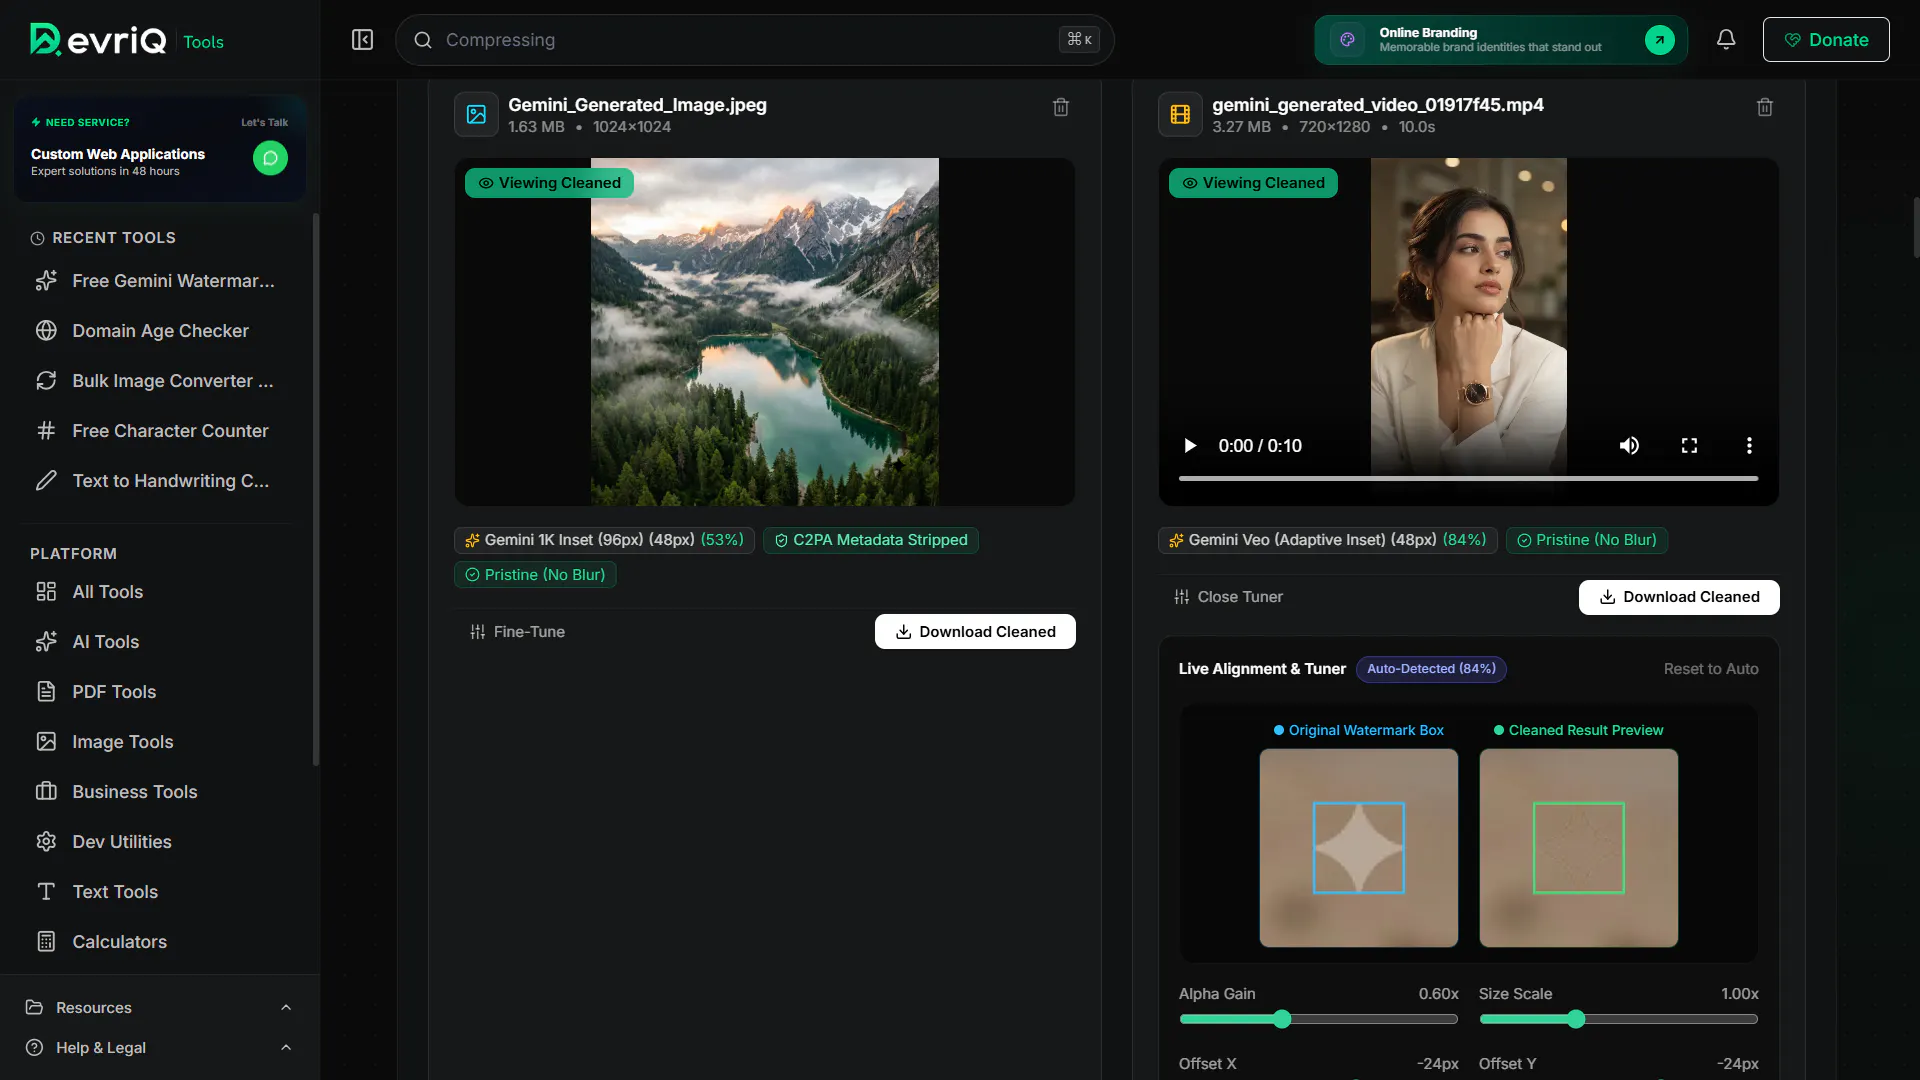The image size is (1920, 1080).
Task: Adjust Size Scale slider
Action: (x=1618, y=1019)
